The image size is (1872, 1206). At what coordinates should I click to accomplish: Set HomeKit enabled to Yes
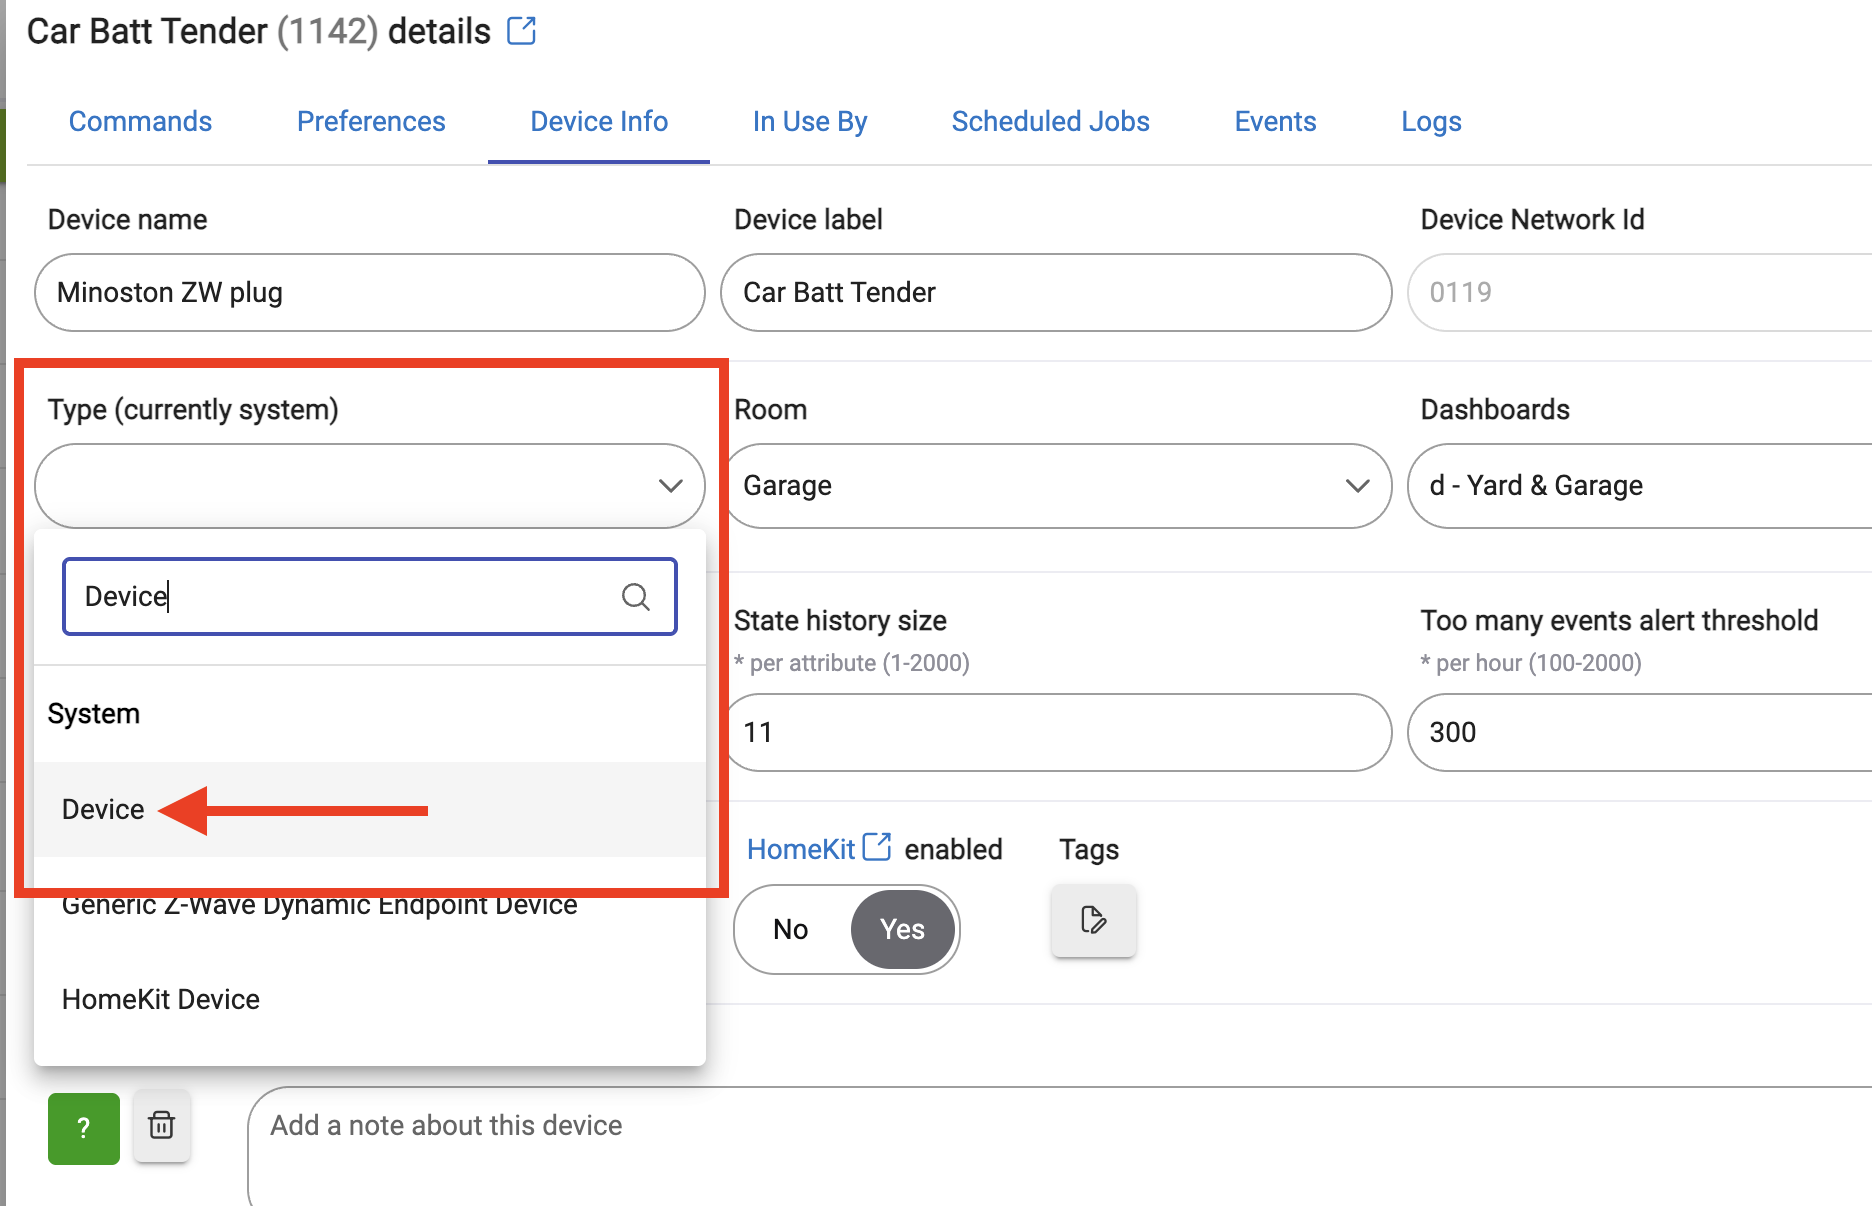coord(902,929)
